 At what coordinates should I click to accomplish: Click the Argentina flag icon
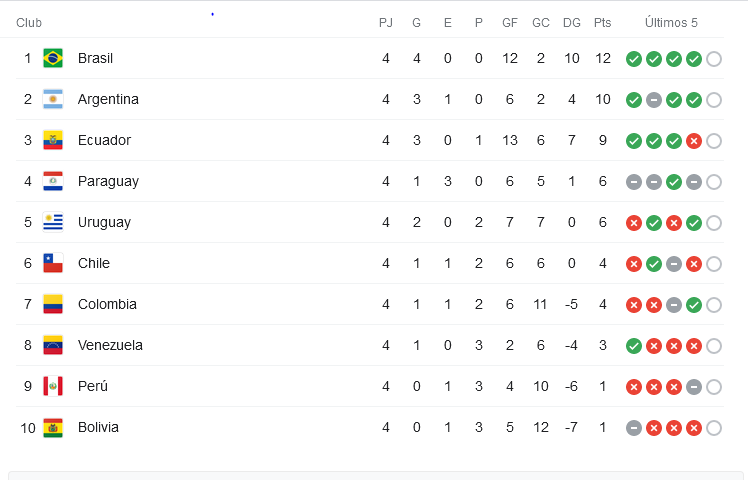pyautogui.click(x=53, y=99)
